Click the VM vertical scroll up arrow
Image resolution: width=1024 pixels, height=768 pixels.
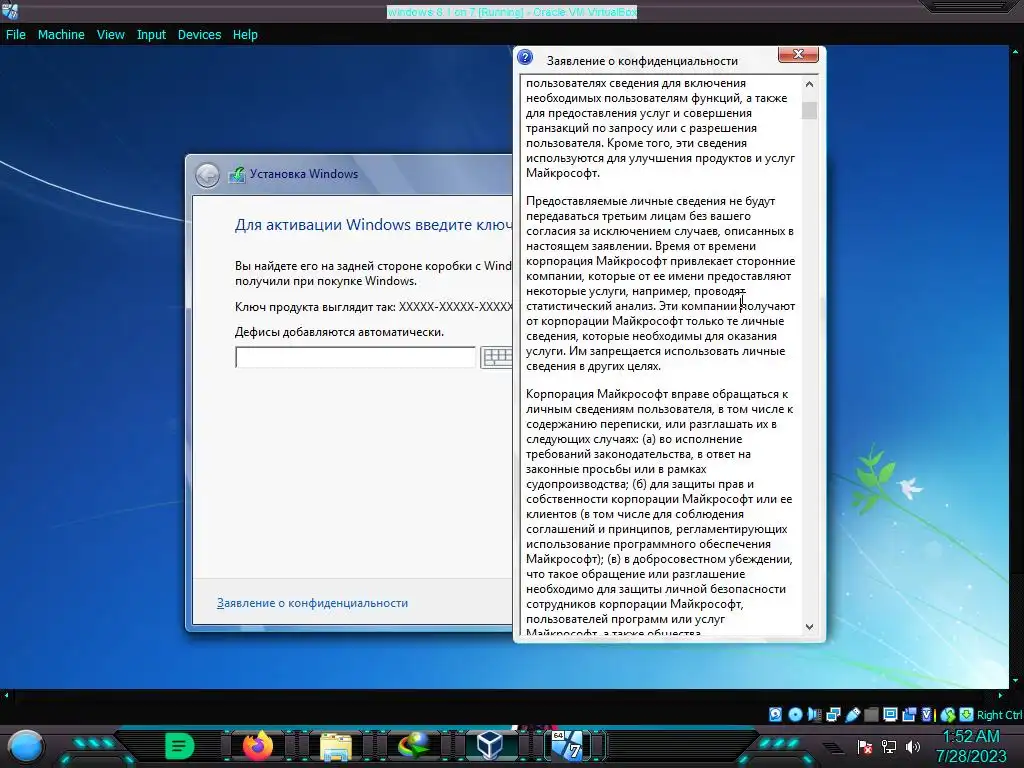tap(1016, 50)
